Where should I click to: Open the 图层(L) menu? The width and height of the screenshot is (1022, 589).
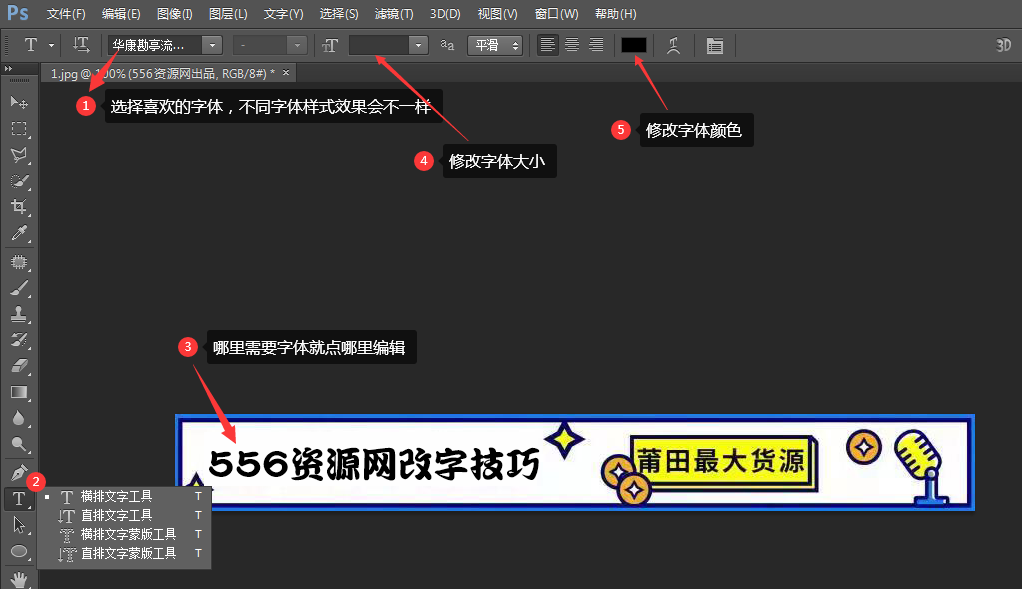point(228,14)
